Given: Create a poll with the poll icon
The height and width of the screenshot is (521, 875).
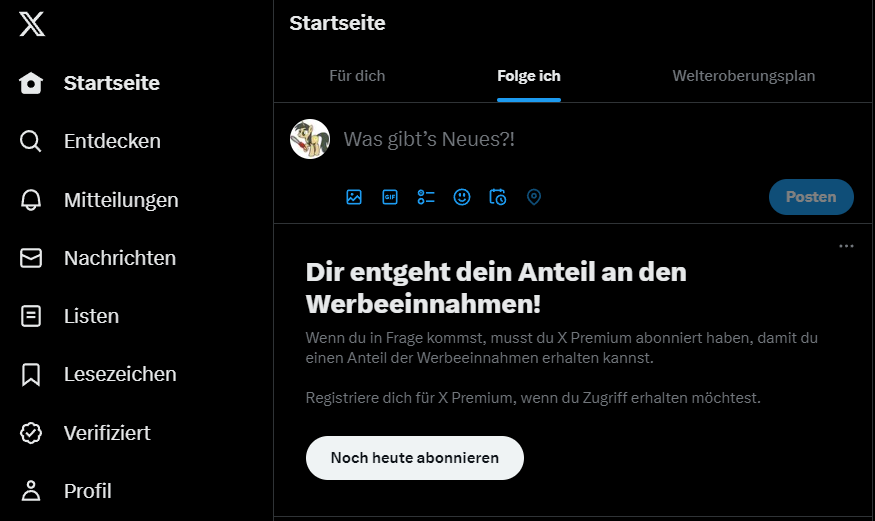Looking at the screenshot, I should (x=426, y=197).
